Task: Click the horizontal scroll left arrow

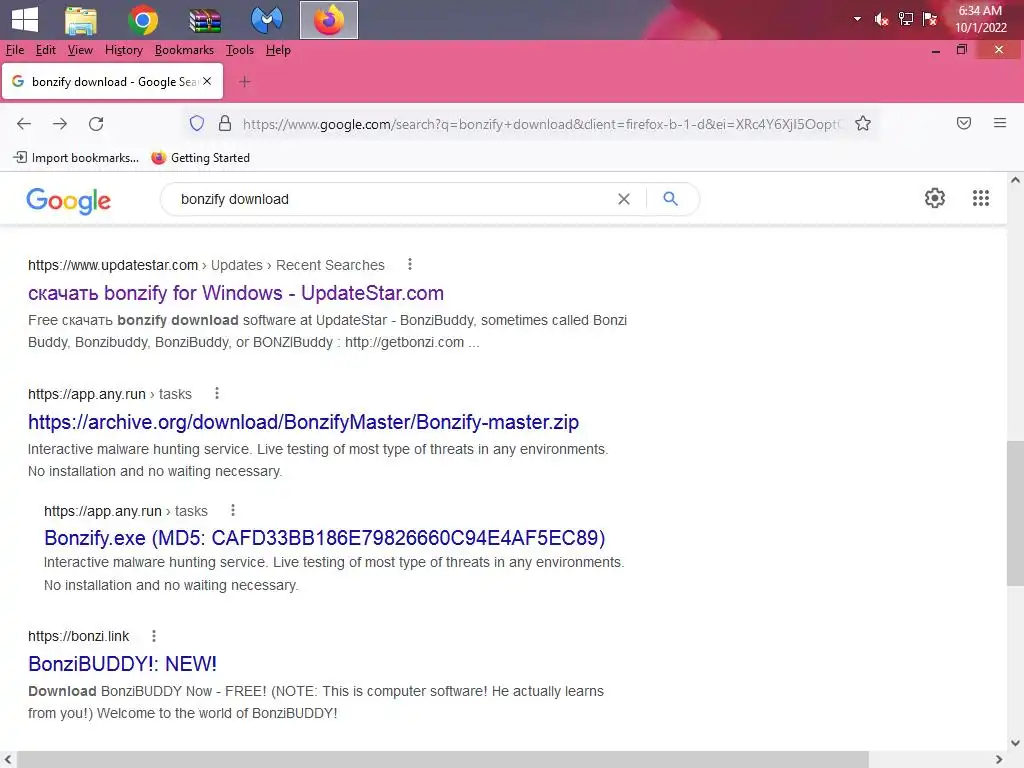Action: [x=8, y=760]
